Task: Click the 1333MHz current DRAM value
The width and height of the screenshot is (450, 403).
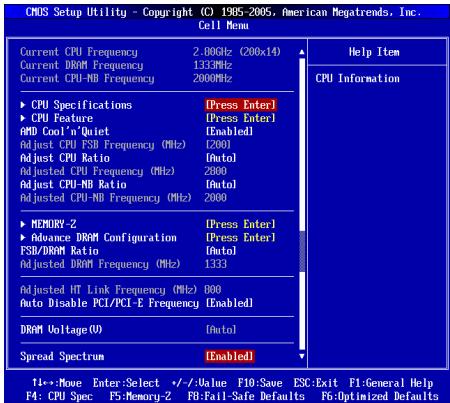Action: tap(212, 65)
